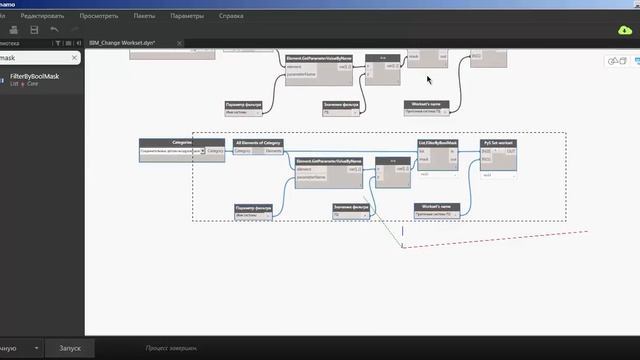Save the graph with the floppy icon
The width and height of the screenshot is (640, 360).
coord(34,30)
